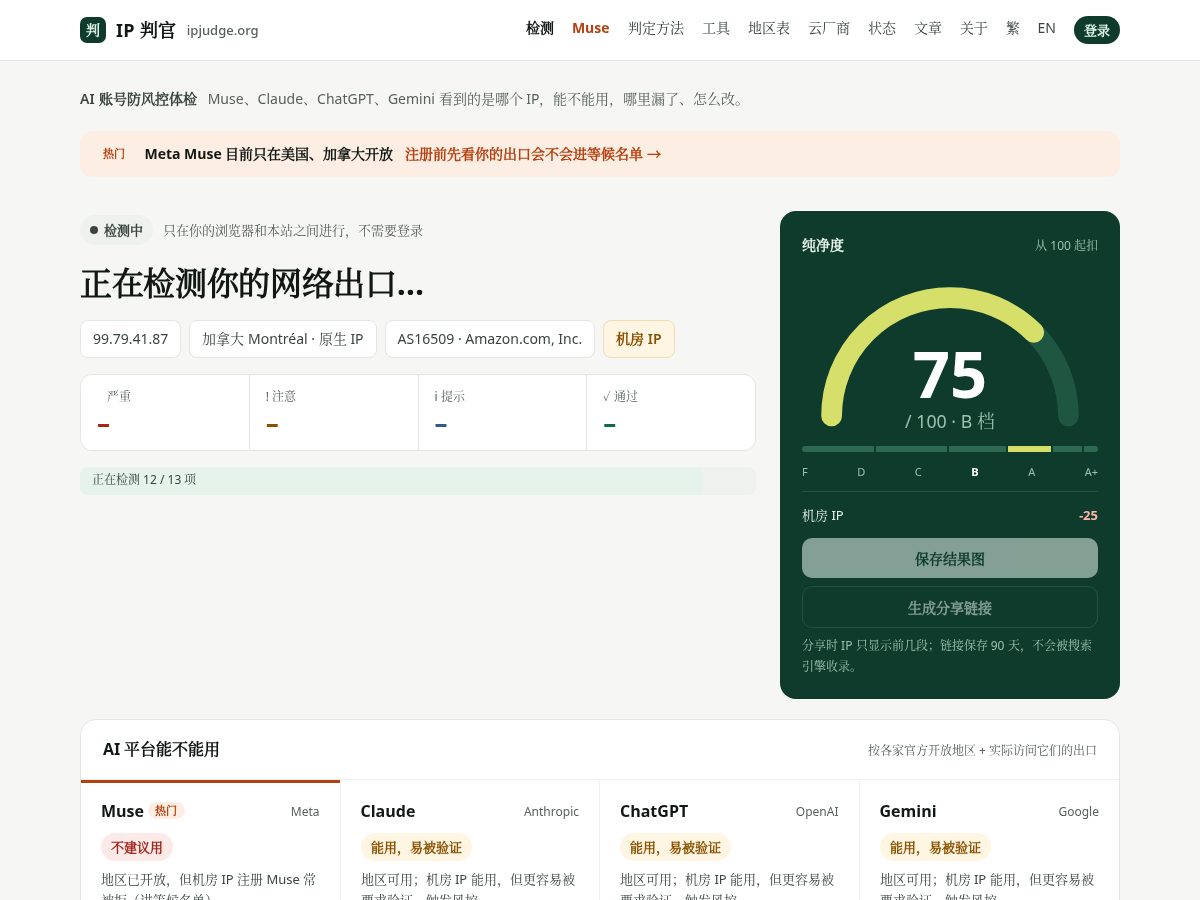Select the 提示 summary cell
This screenshot has height=900, width=1200.
point(502,412)
